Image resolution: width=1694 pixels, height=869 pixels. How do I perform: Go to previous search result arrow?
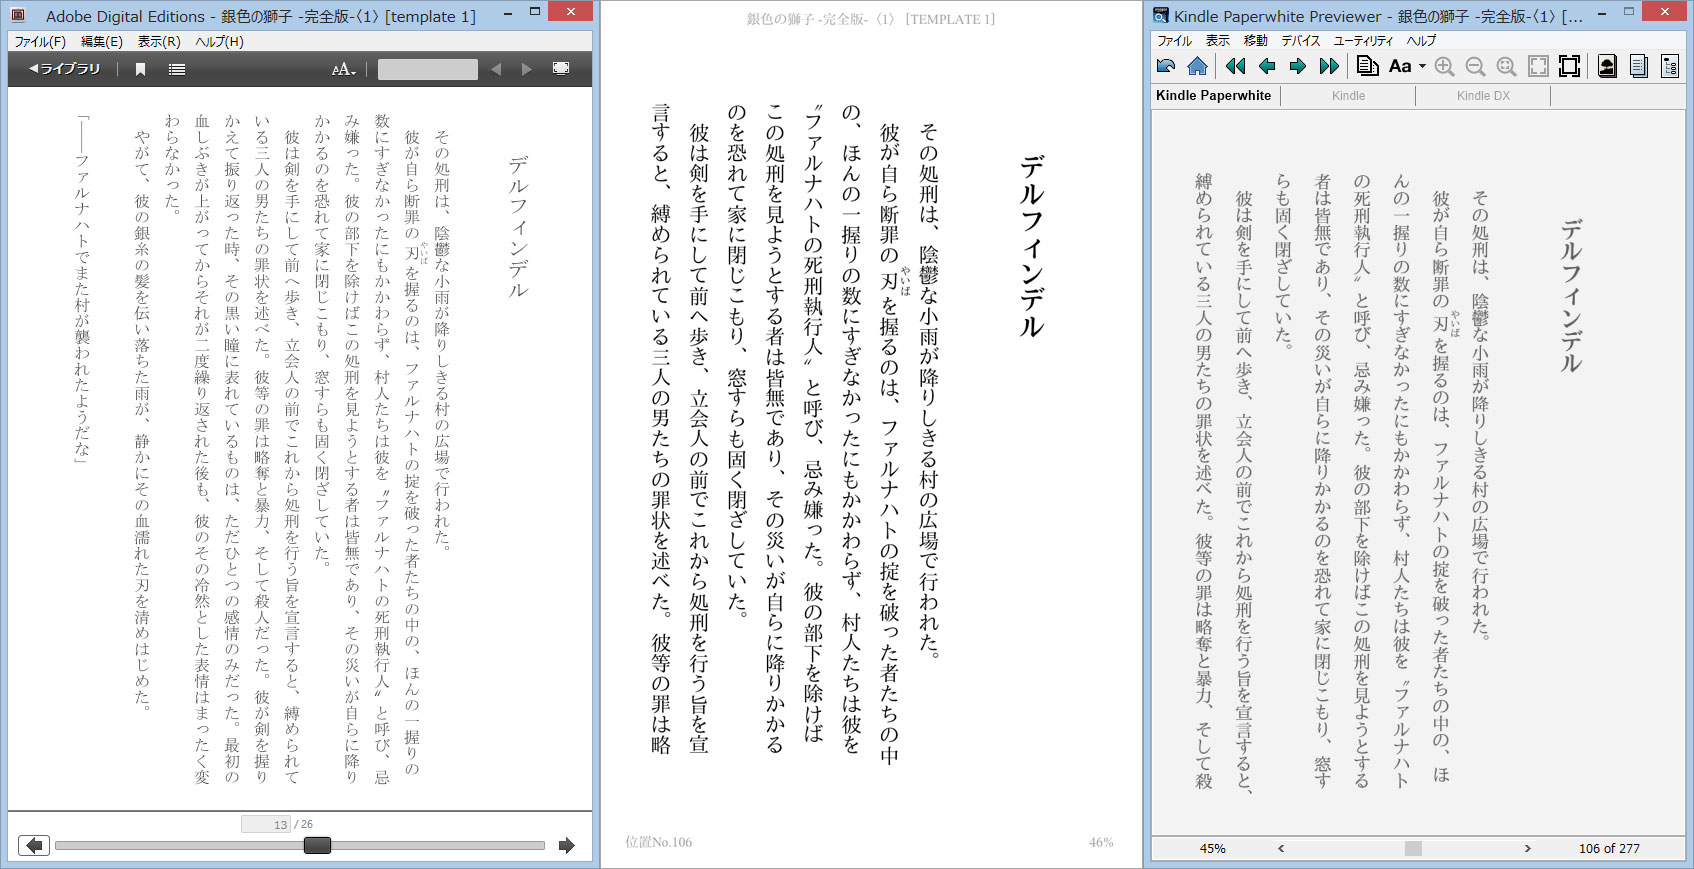click(x=496, y=69)
